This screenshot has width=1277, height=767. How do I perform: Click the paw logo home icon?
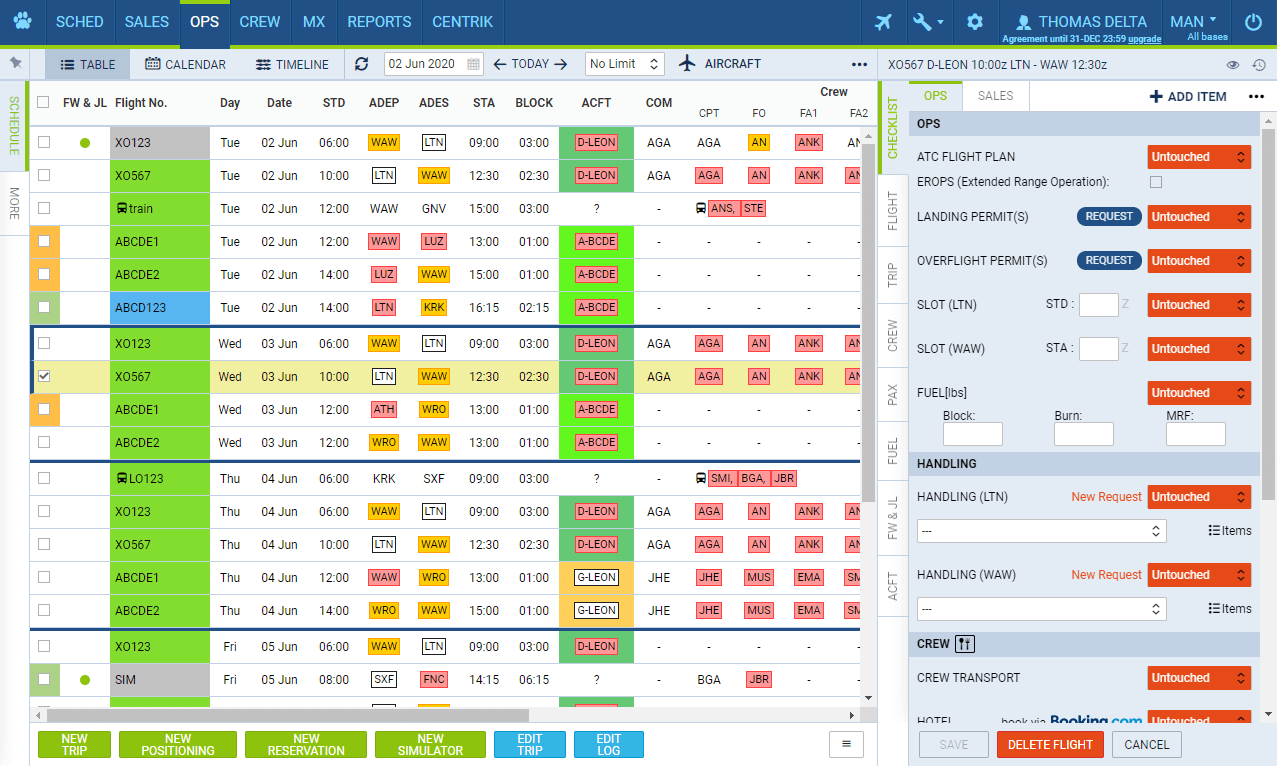(22, 22)
